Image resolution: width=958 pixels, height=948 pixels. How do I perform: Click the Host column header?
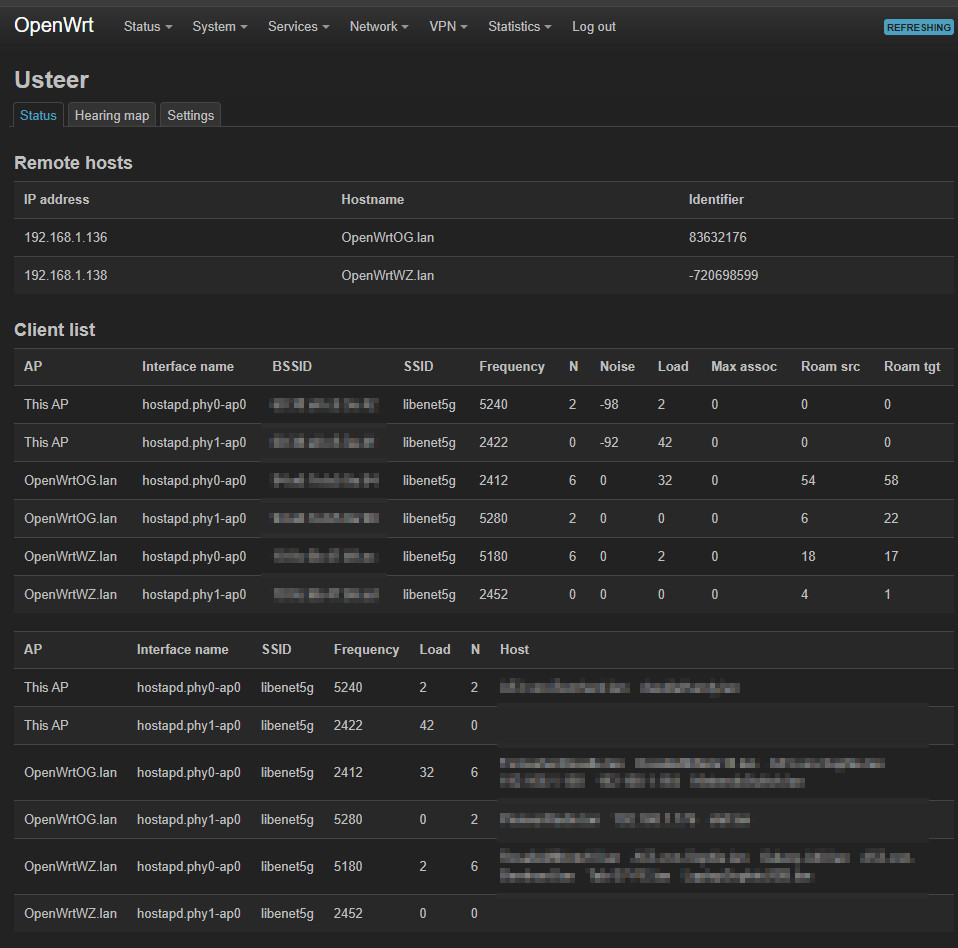click(514, 649)
